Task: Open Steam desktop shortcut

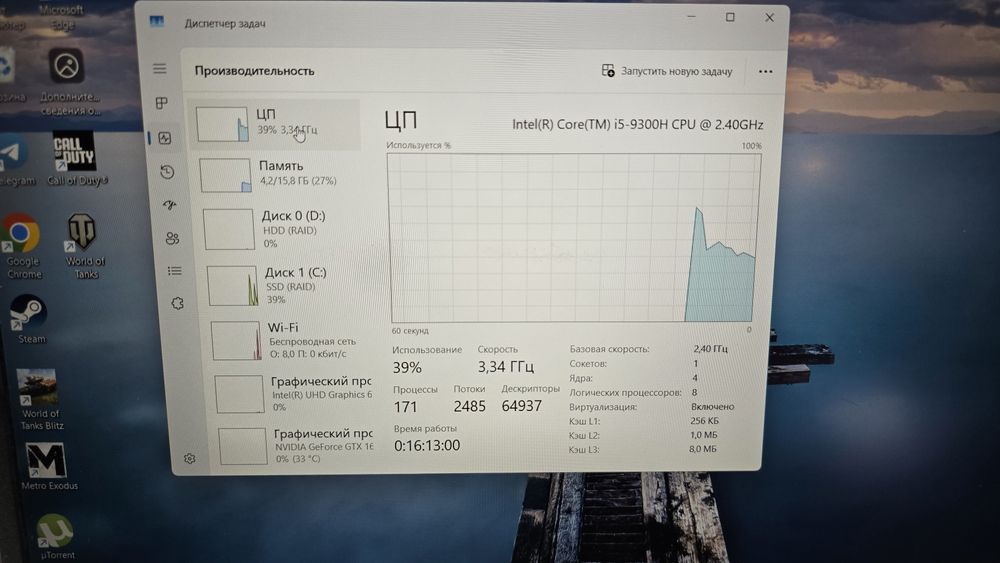Action: pos(29,319)
